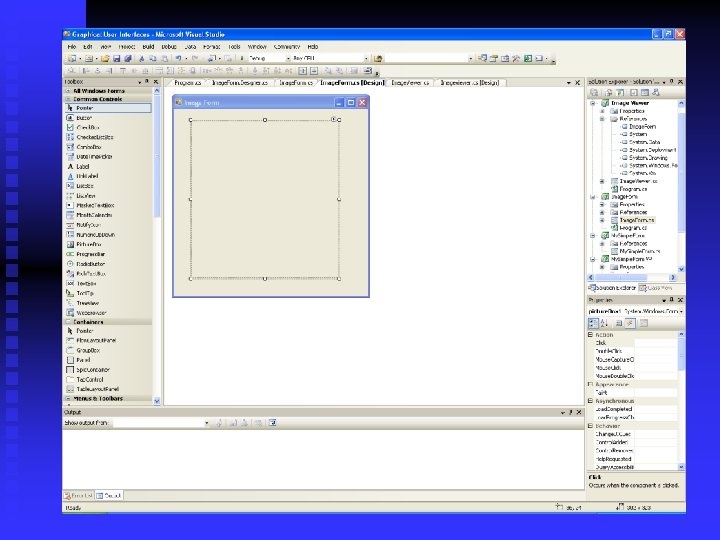The width and height of the screenshot is (720, 540).
Task: Click the Open File folder toolbar icon
Action: (x=105, y=59)
